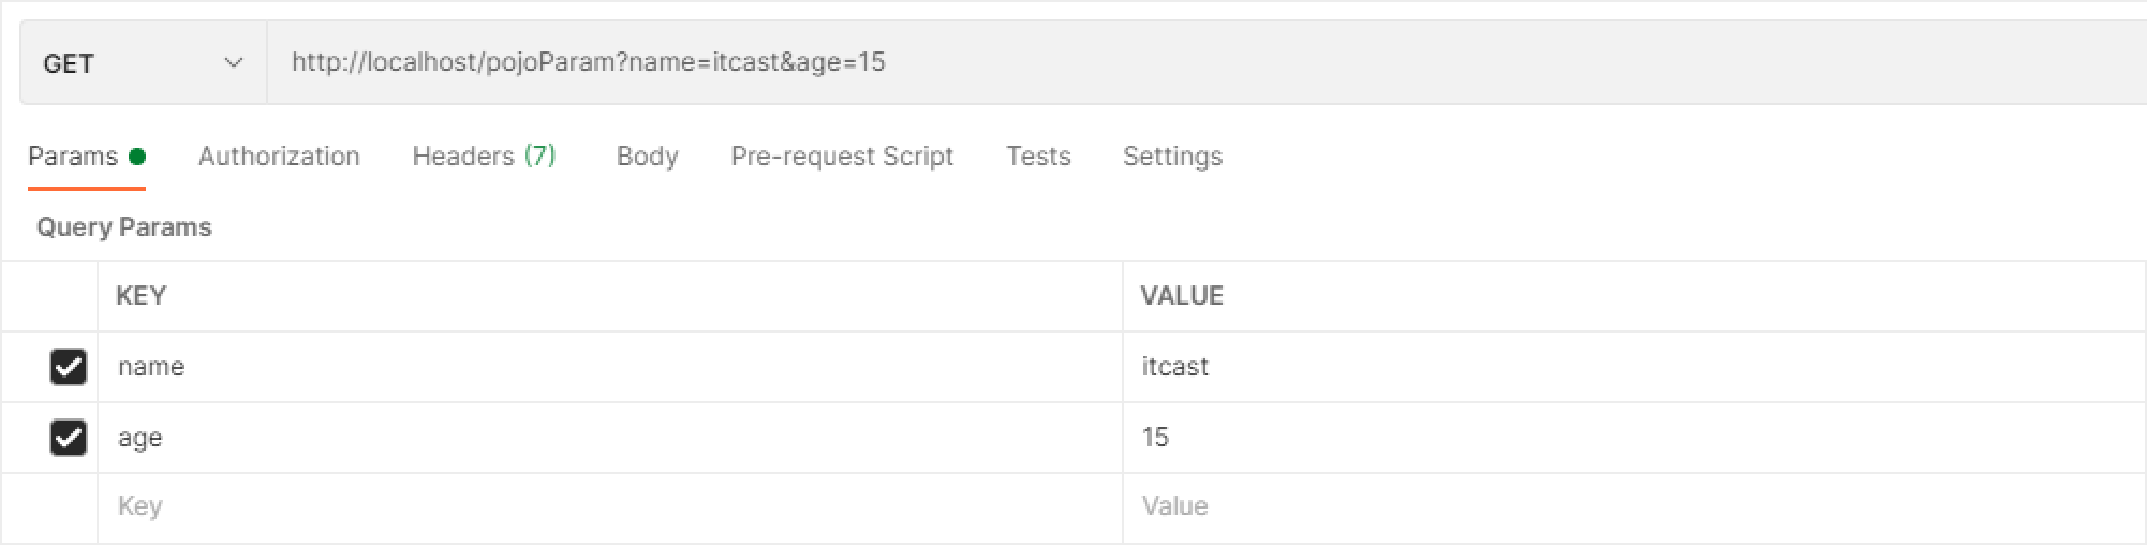Image resolution: width=2148 pixels, height=545 pixels.
Task: Click the empty Value placeholder field
Action: click(x=1635, y=508)
